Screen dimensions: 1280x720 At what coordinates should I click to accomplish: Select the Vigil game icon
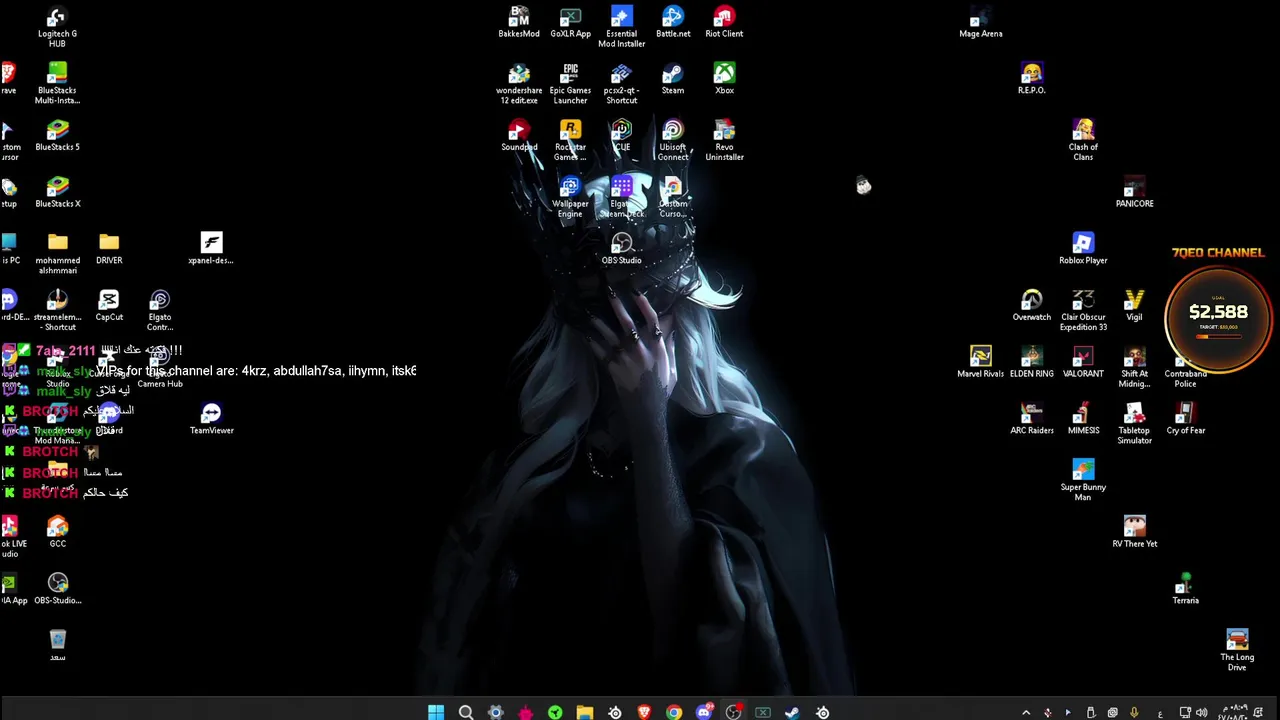[1134, 306]
